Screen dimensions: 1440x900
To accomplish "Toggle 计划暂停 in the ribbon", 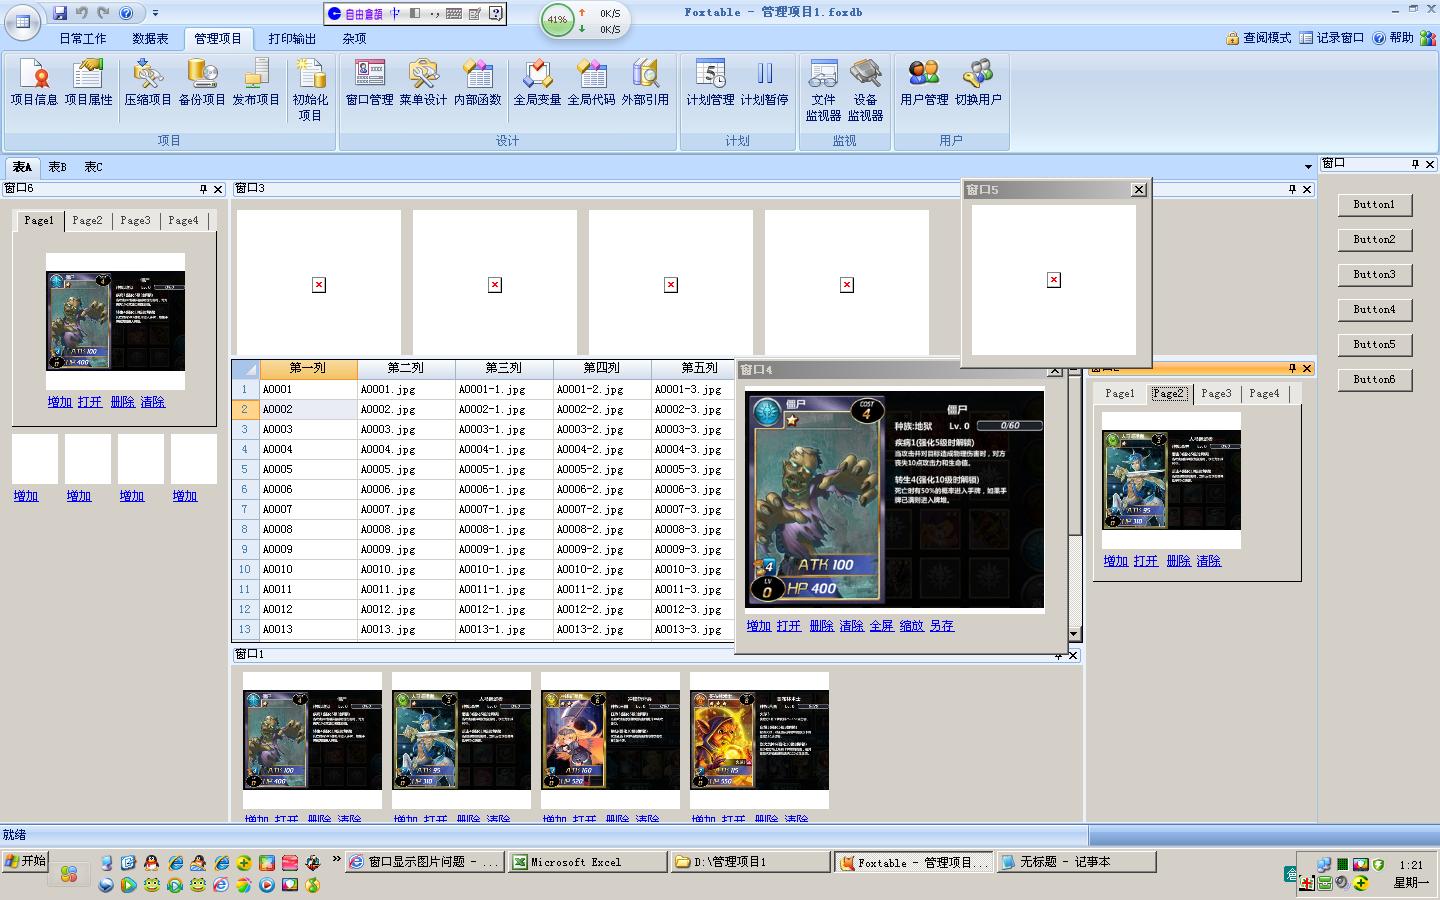I will coord(764,83).
